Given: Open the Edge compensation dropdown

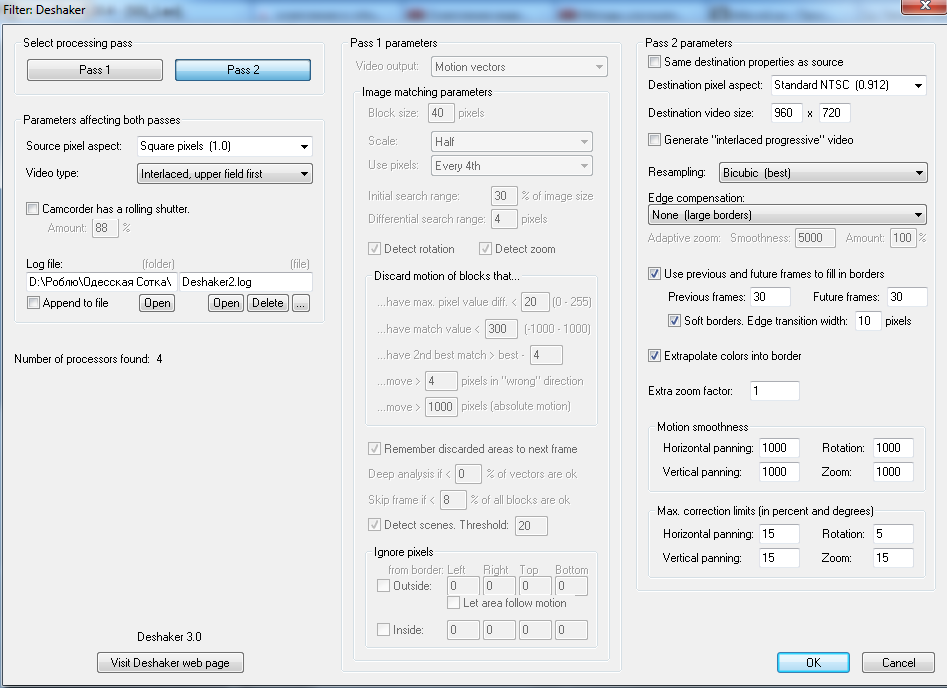Looking at the screenshot, I should point(787,215).
